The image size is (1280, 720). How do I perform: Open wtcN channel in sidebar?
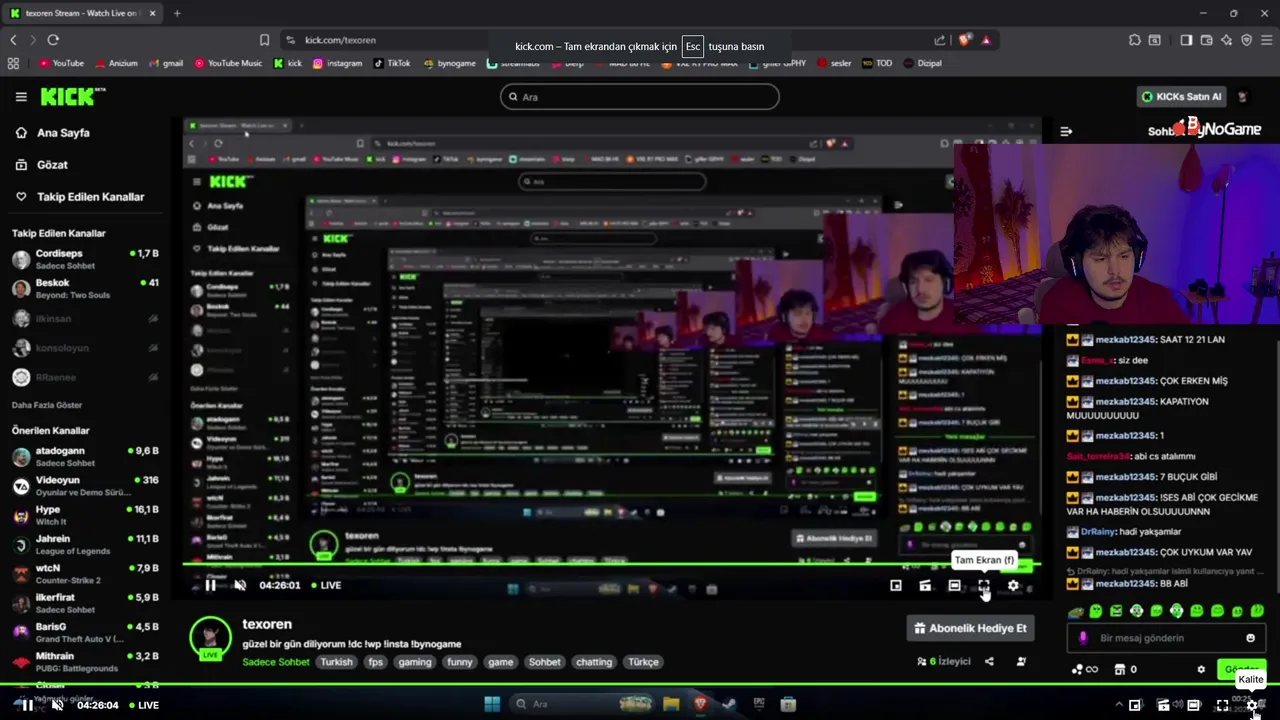[x=85, y=574]
